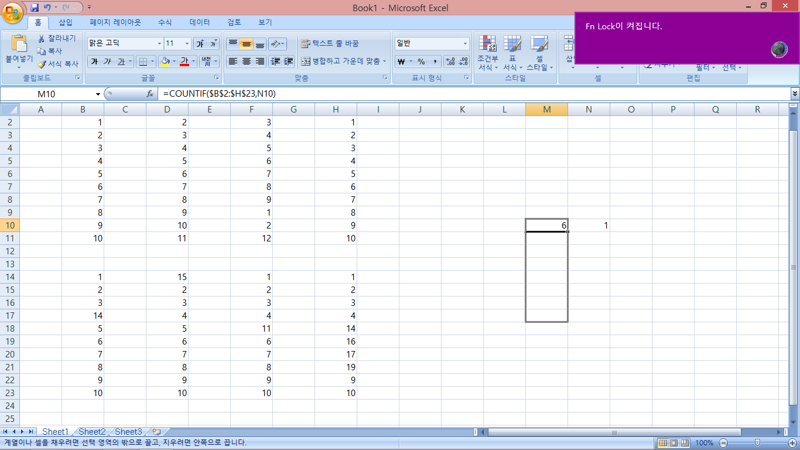Align text to the left
The width and height of the screenshot is (800, 450).
pyautogui.click(x=233, y=62)
